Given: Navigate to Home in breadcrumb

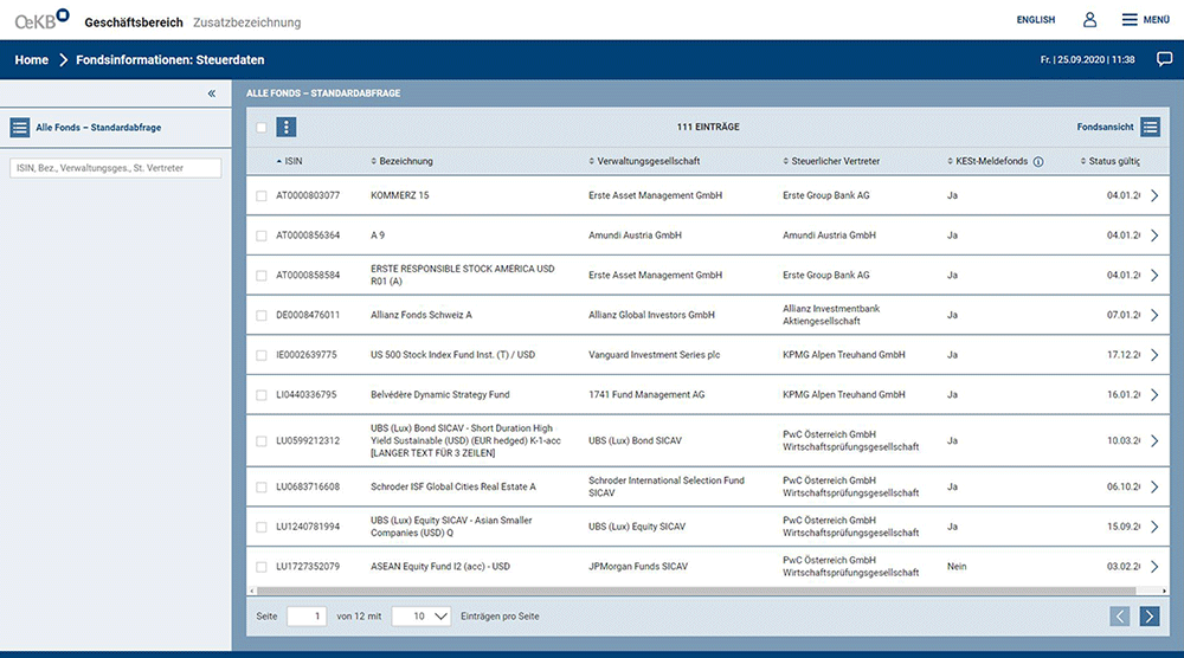Looking at the screenshot, I should (x=31, y=60).
